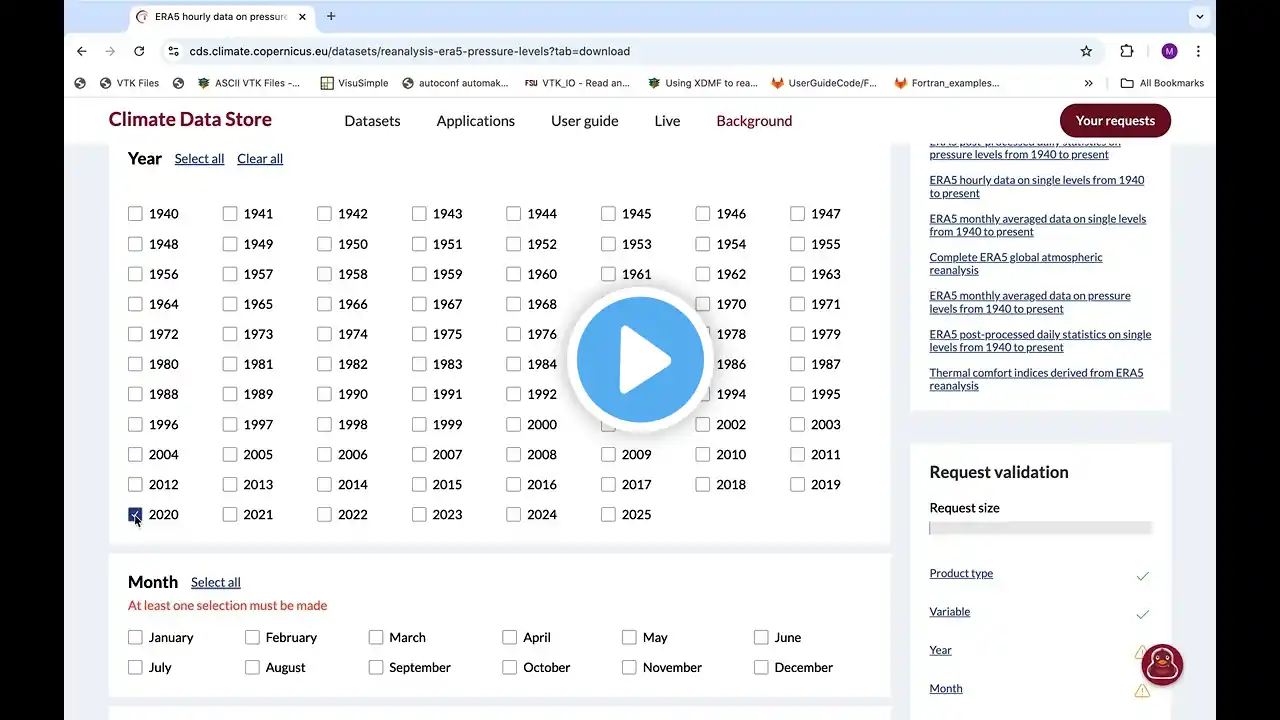The width and height of the screenshot is (1280, 720).
Task: Go forward to the next page
Action: click(x=110, y=51)
